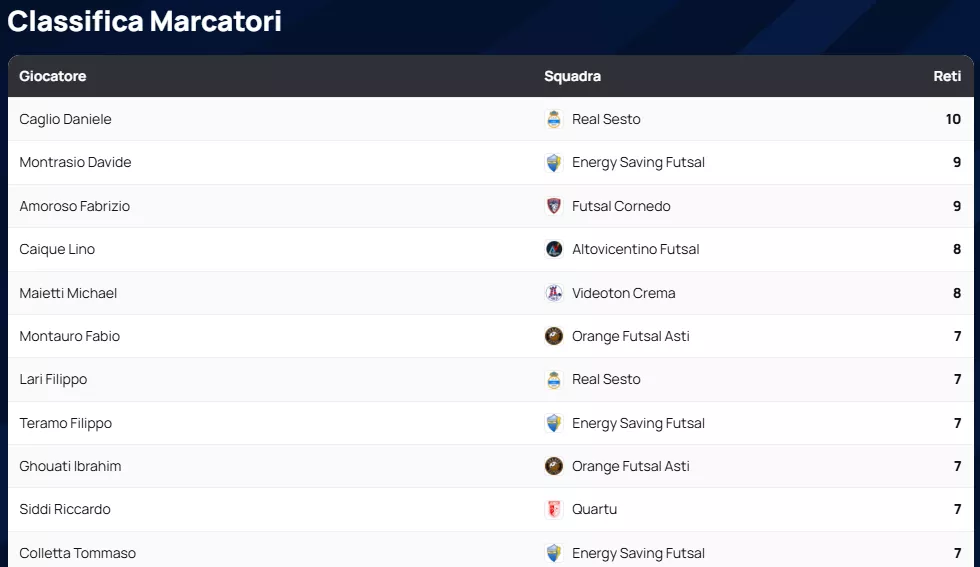
Task: Click the Futsal Cornedo team crest
Action: [554, 206]
